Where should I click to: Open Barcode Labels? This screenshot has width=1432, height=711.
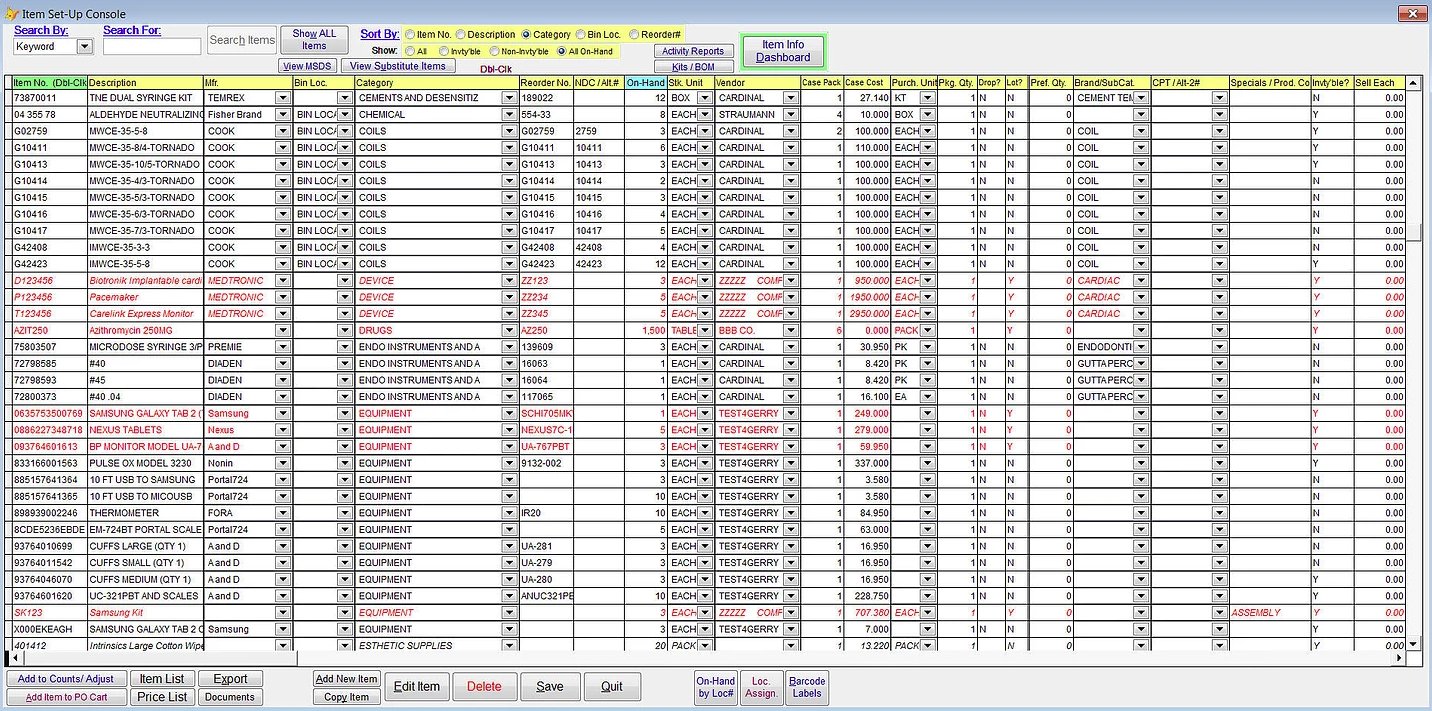[x=807, y=687]
